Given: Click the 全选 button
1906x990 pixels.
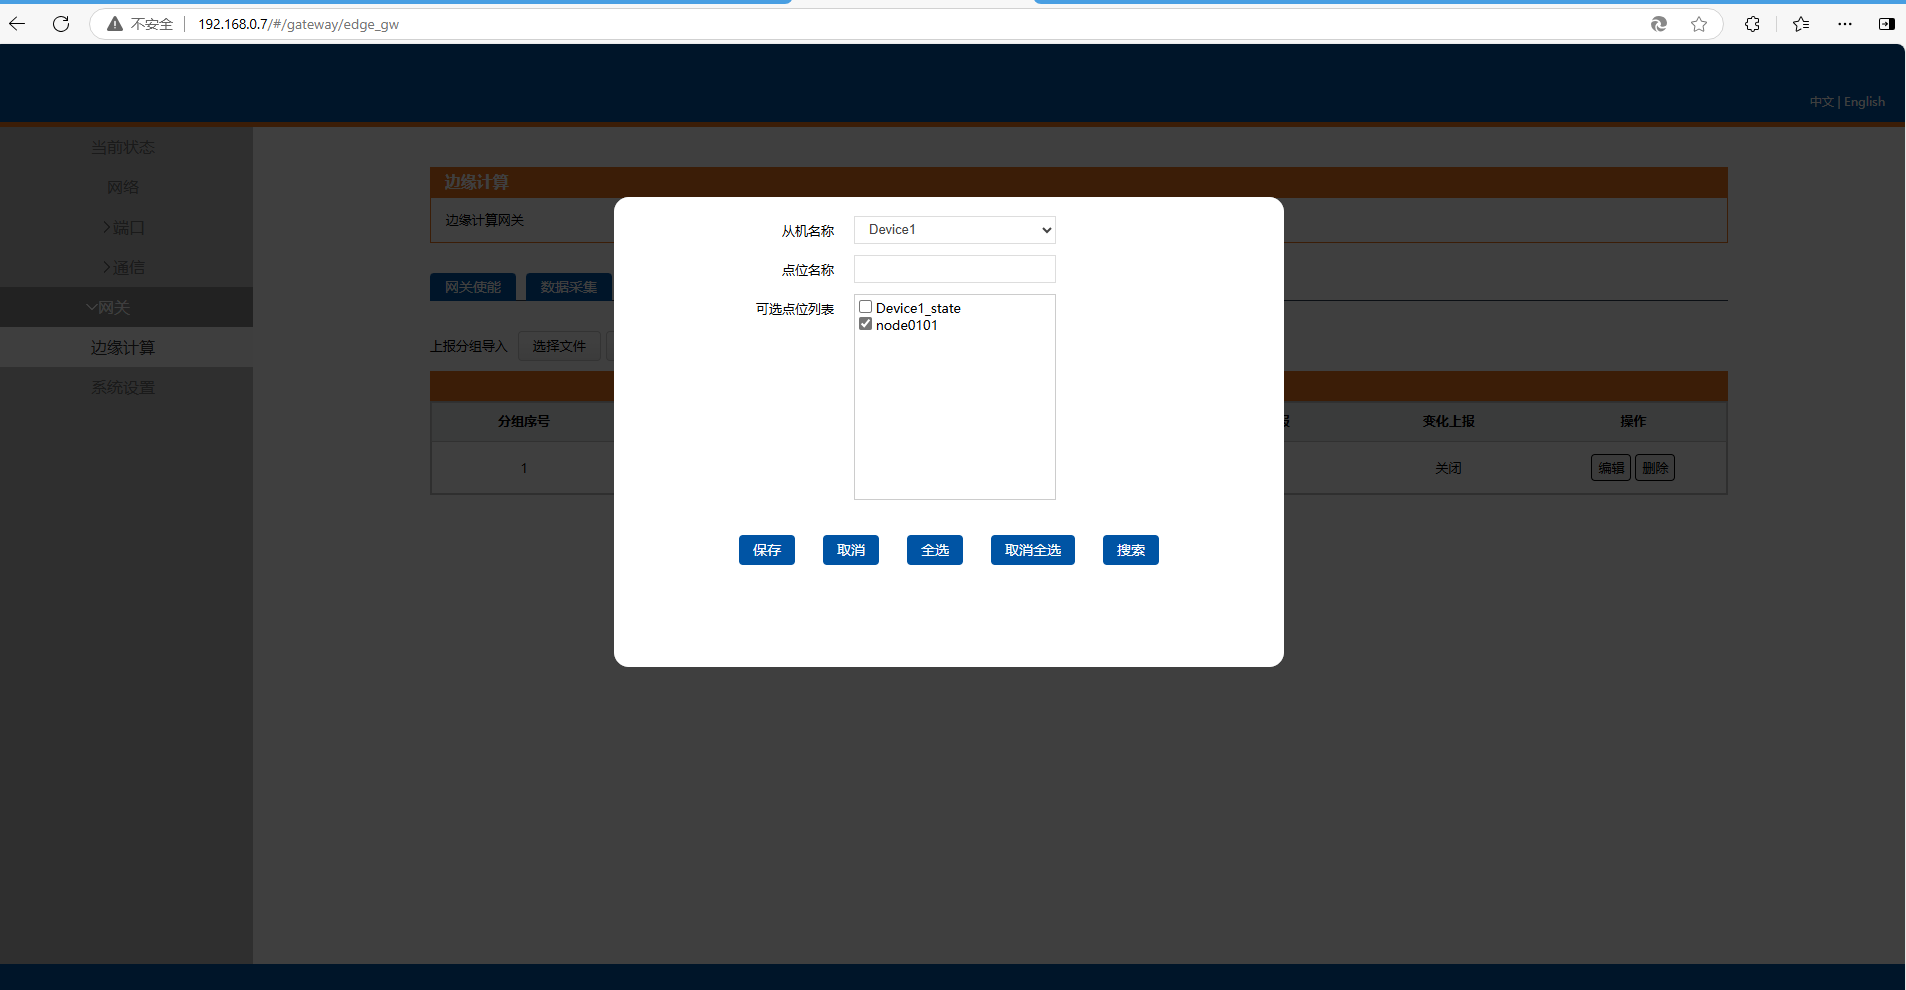Looking at the screenshot, I should [x=935, y=550].
